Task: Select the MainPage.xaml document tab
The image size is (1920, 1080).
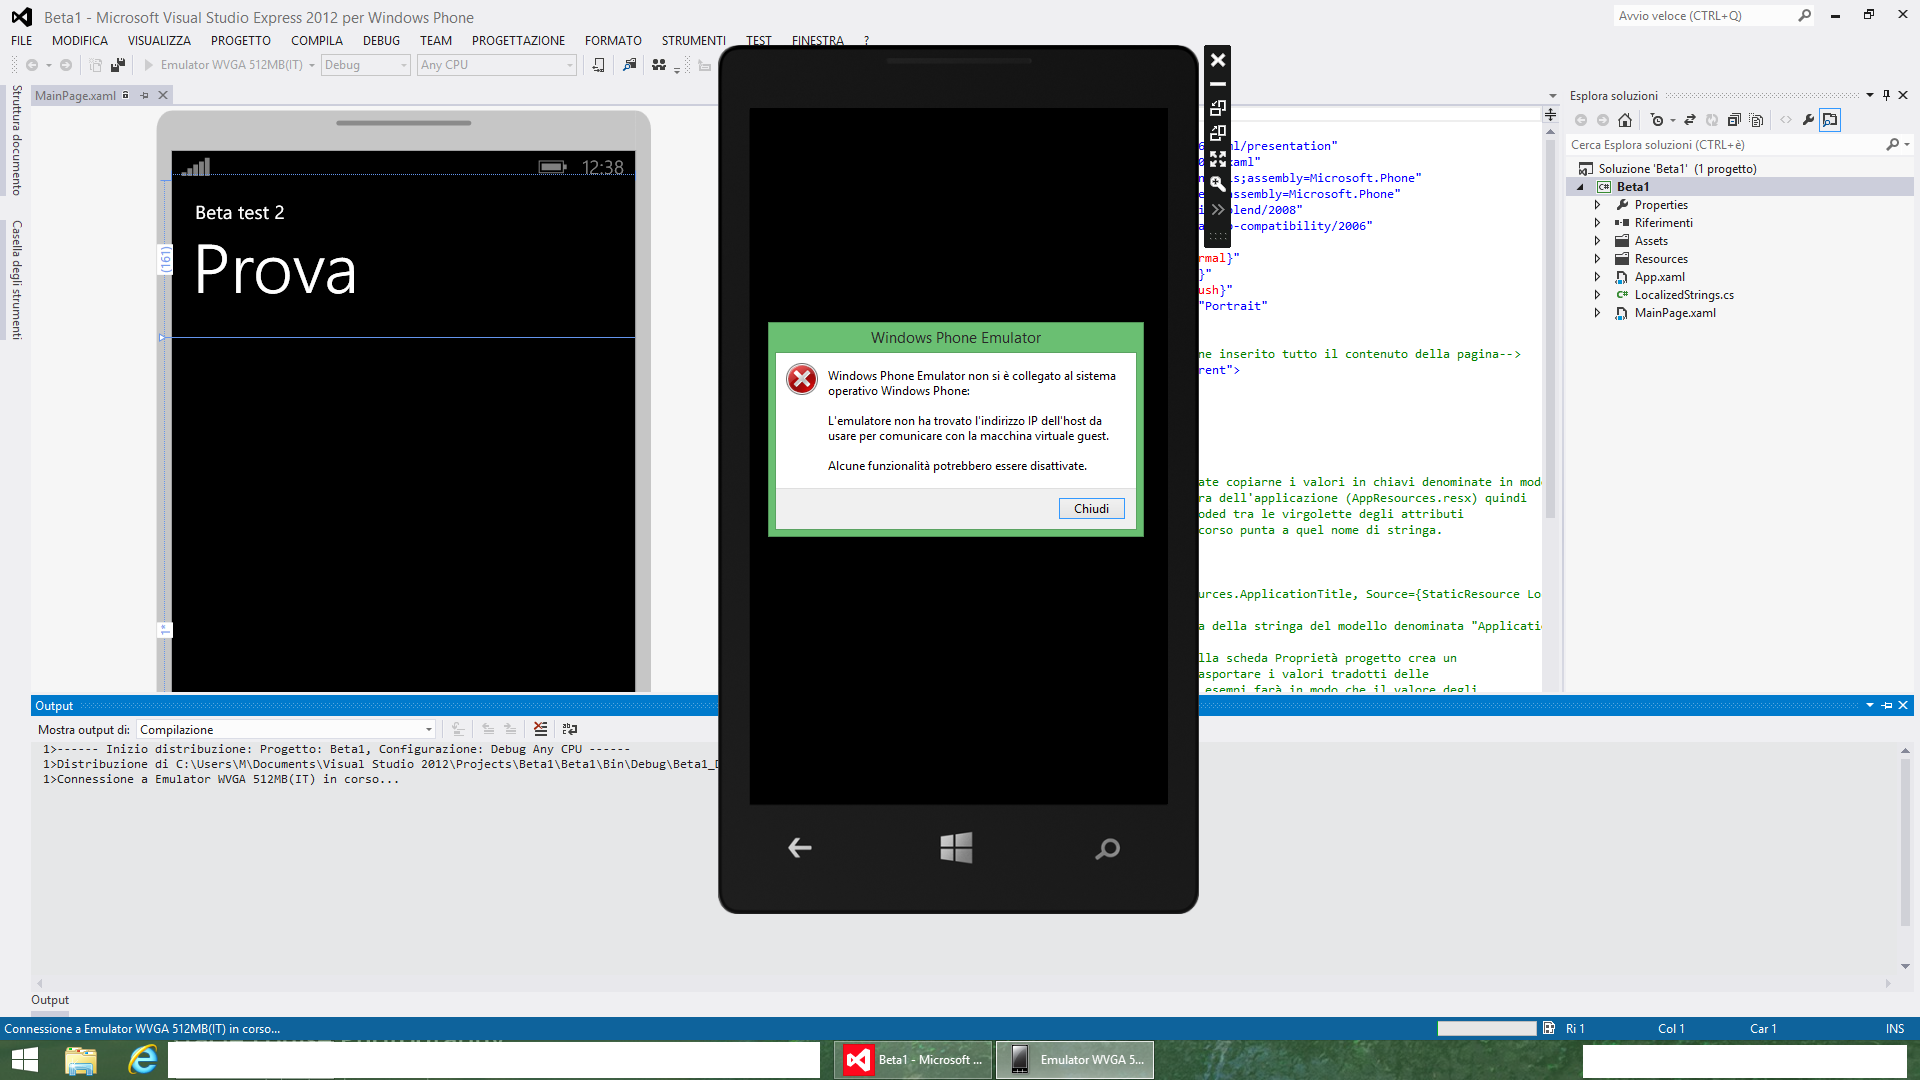Action: [75, 96]
